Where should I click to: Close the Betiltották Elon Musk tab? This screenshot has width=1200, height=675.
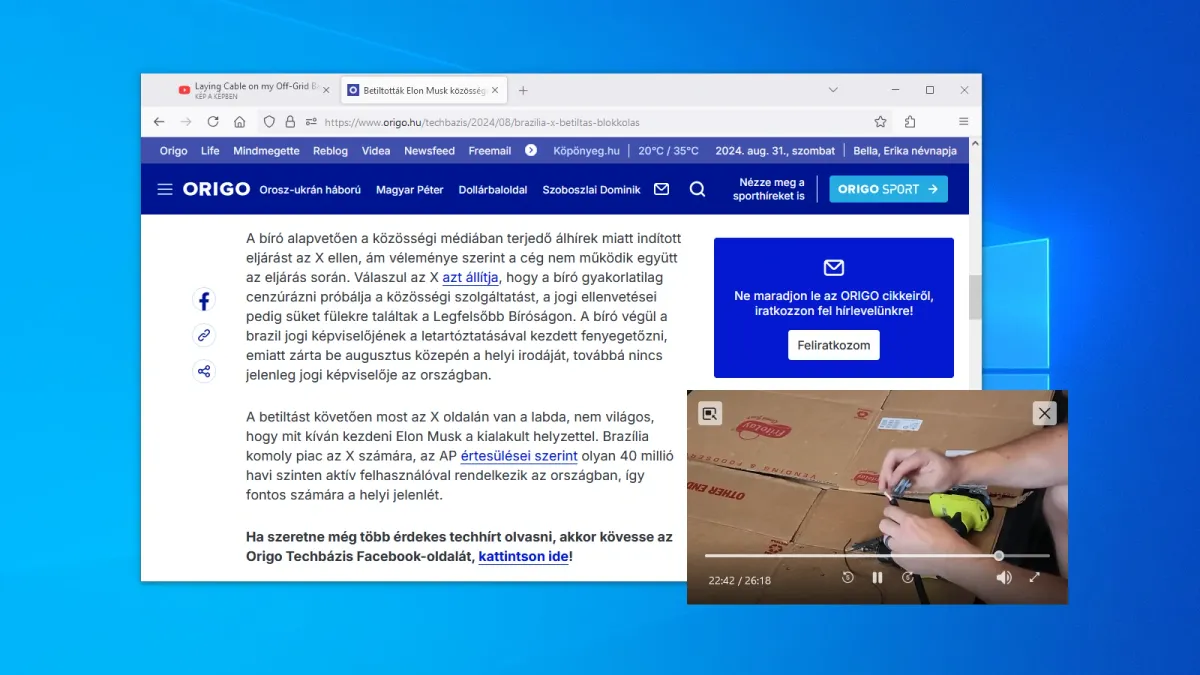[495, 90]
